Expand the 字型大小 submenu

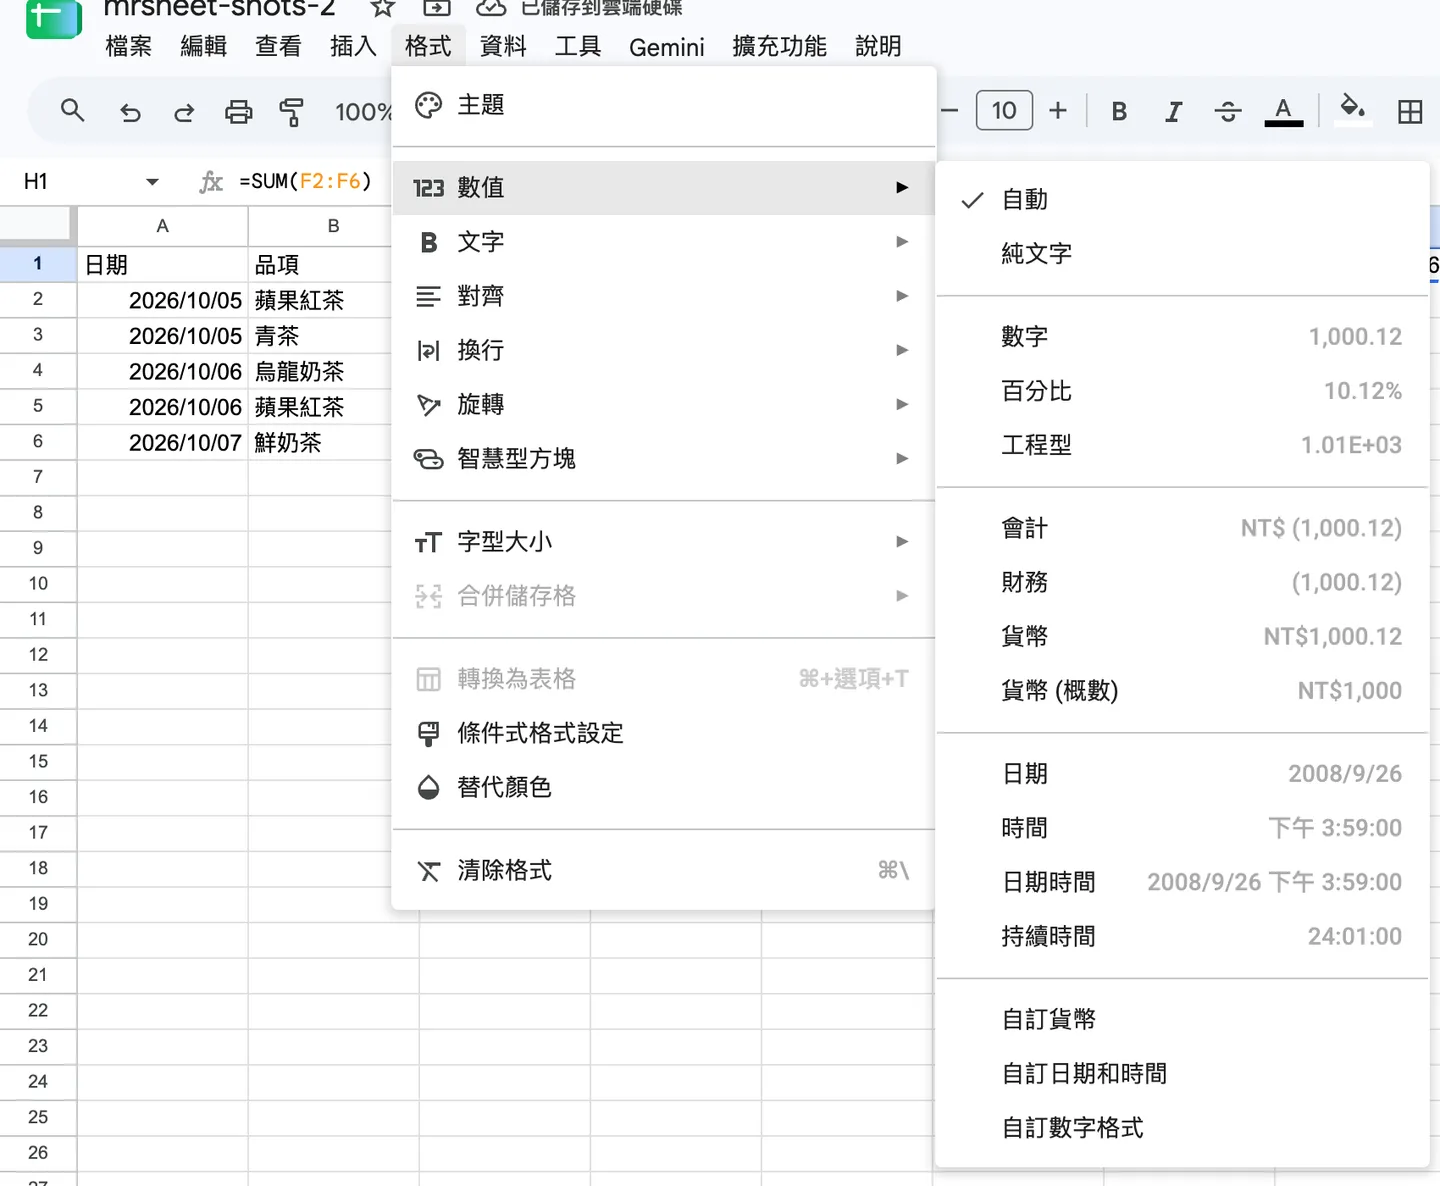[664, 541]
